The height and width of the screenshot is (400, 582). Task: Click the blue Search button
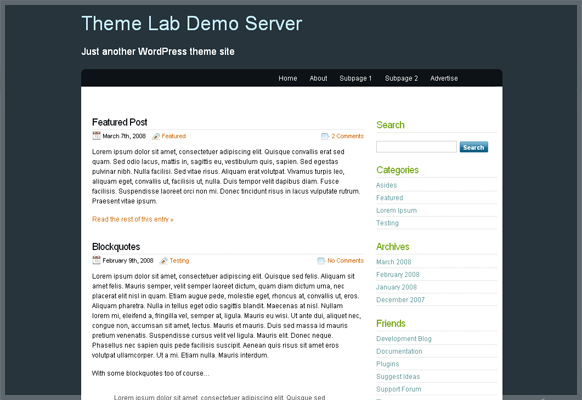coord(474,147)
